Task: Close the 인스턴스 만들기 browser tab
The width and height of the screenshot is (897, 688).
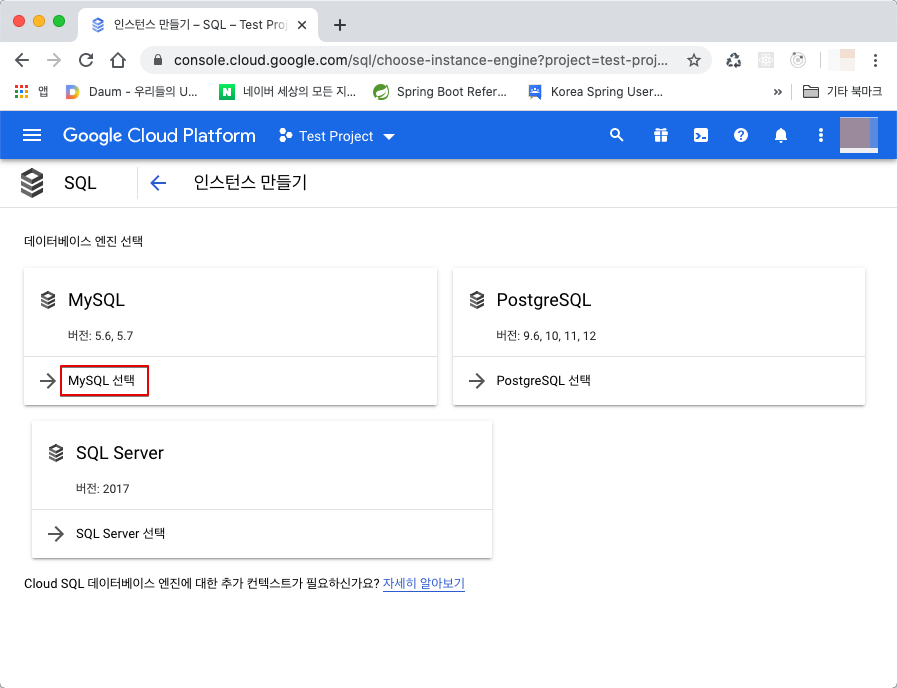Action: pos(302,25)
